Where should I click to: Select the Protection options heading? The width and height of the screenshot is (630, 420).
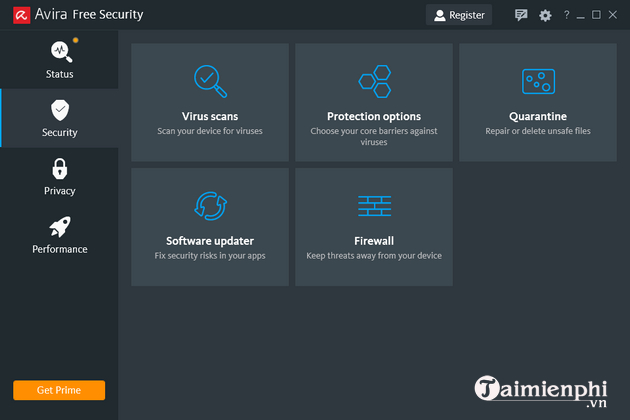click(374, 117)
